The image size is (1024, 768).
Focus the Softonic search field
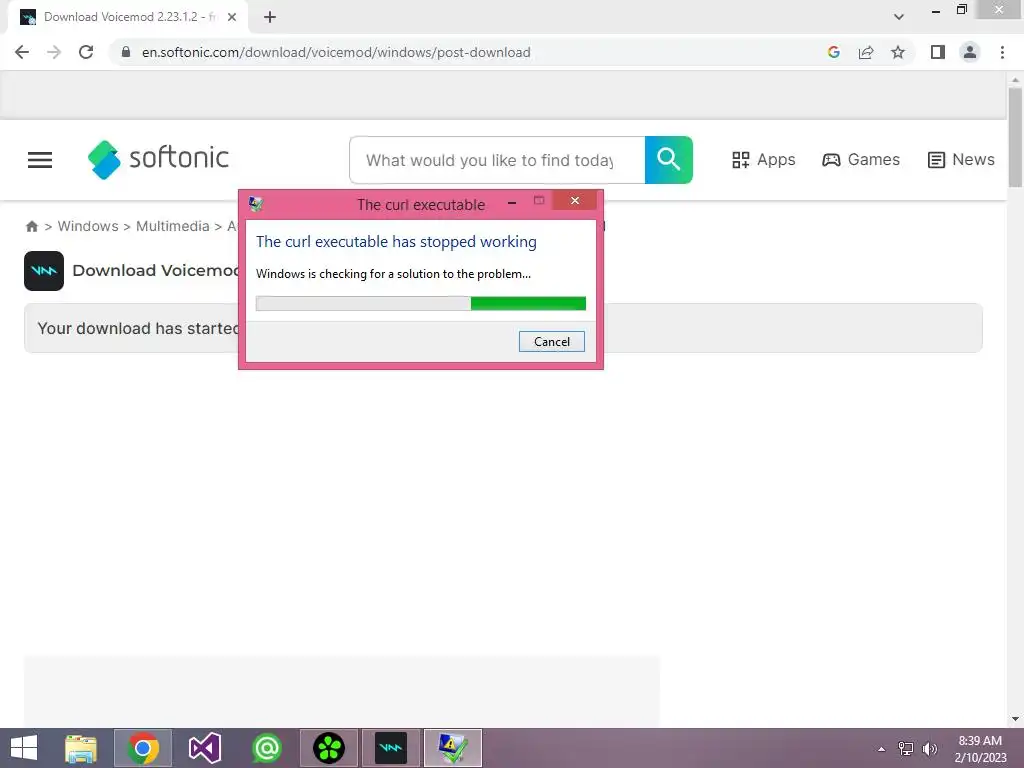click(x=497, y=160)
